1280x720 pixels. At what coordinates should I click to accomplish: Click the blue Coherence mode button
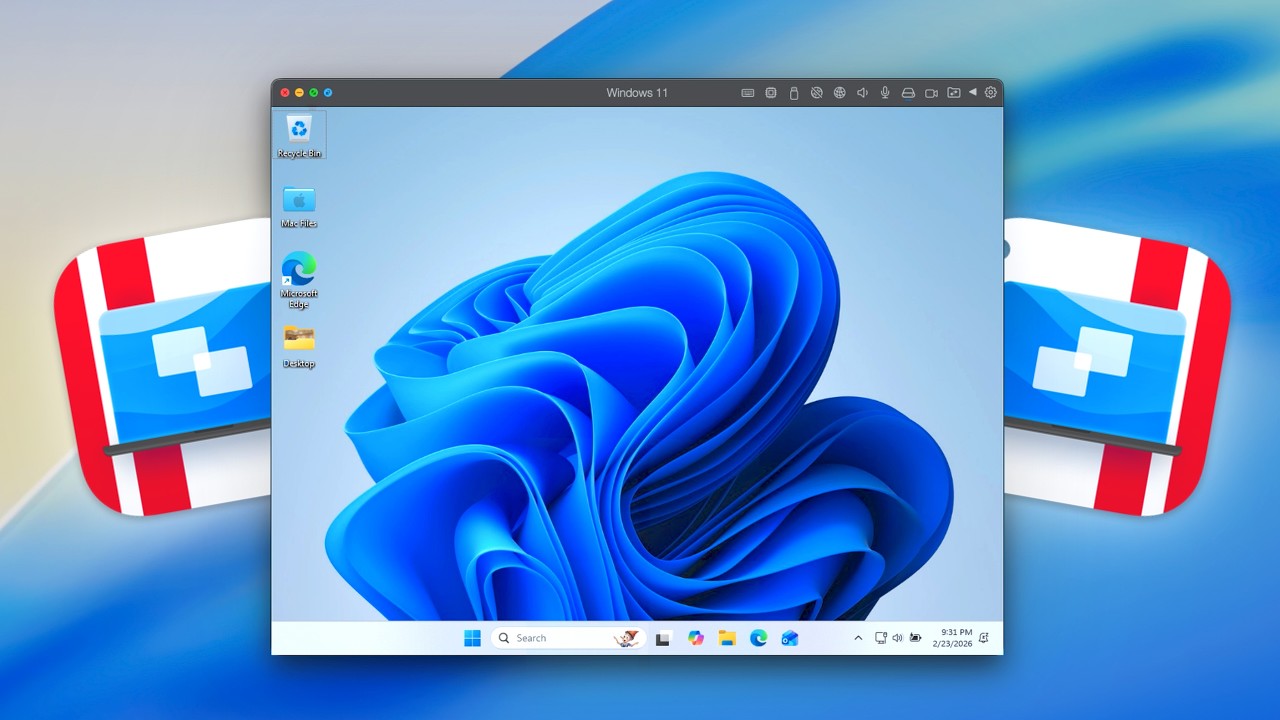pos(328,93)
